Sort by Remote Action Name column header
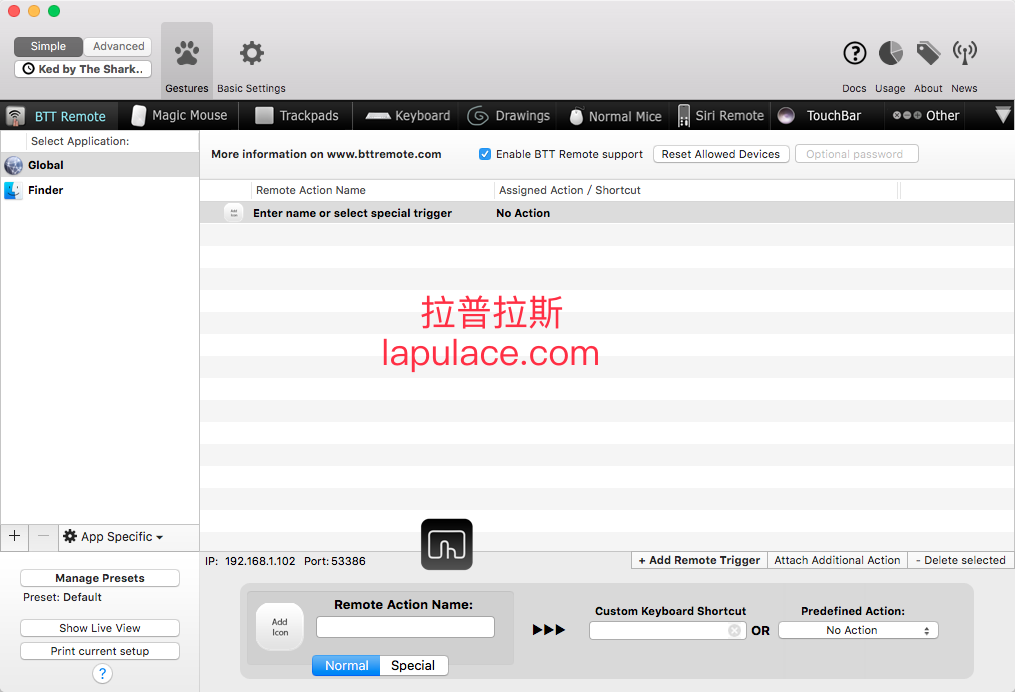1015x692 pixels. click(x=373, y=190)
